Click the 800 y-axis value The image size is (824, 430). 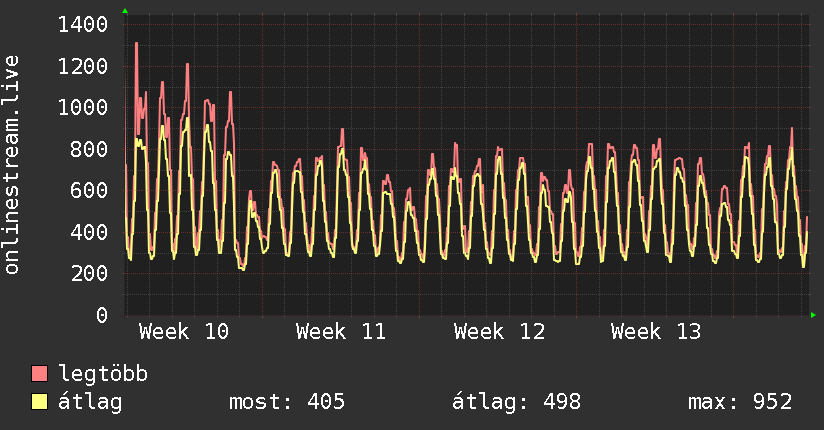tap(89, 149)
